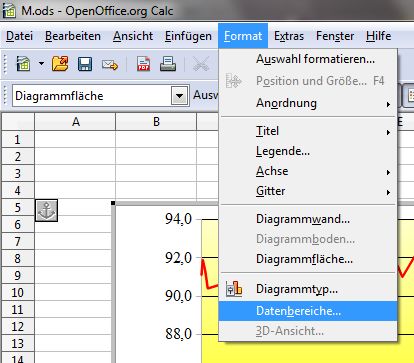Select row 5 header
Viewport: 414px width, 363px height.
click(x=18, y=207)
